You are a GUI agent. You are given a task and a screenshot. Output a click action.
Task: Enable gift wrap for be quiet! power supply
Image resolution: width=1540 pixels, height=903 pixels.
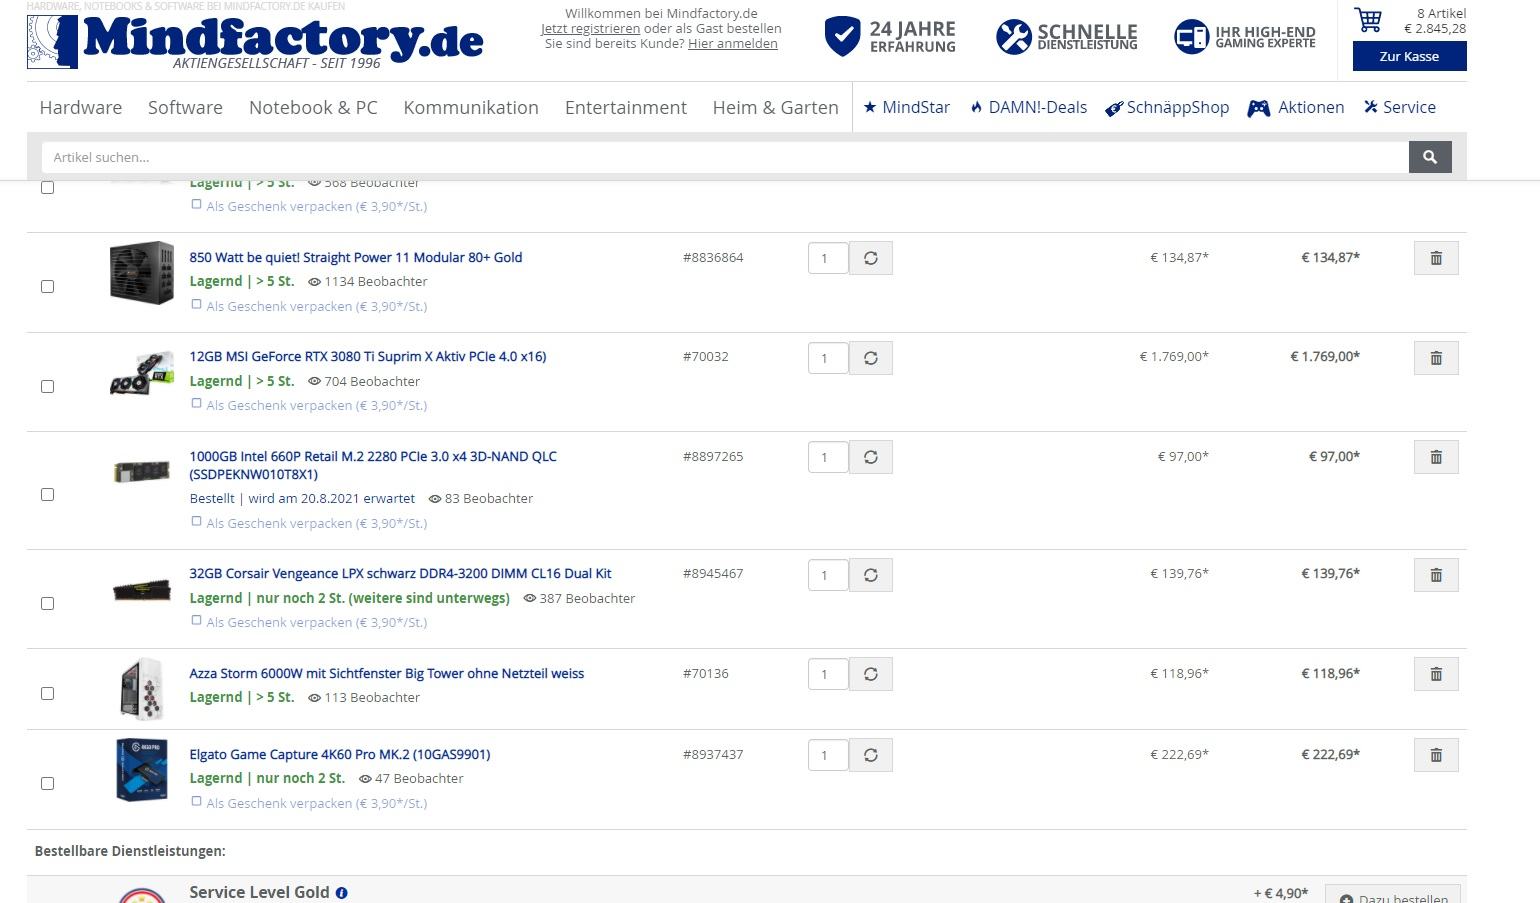pyautogui.click(x=196, y=305)
